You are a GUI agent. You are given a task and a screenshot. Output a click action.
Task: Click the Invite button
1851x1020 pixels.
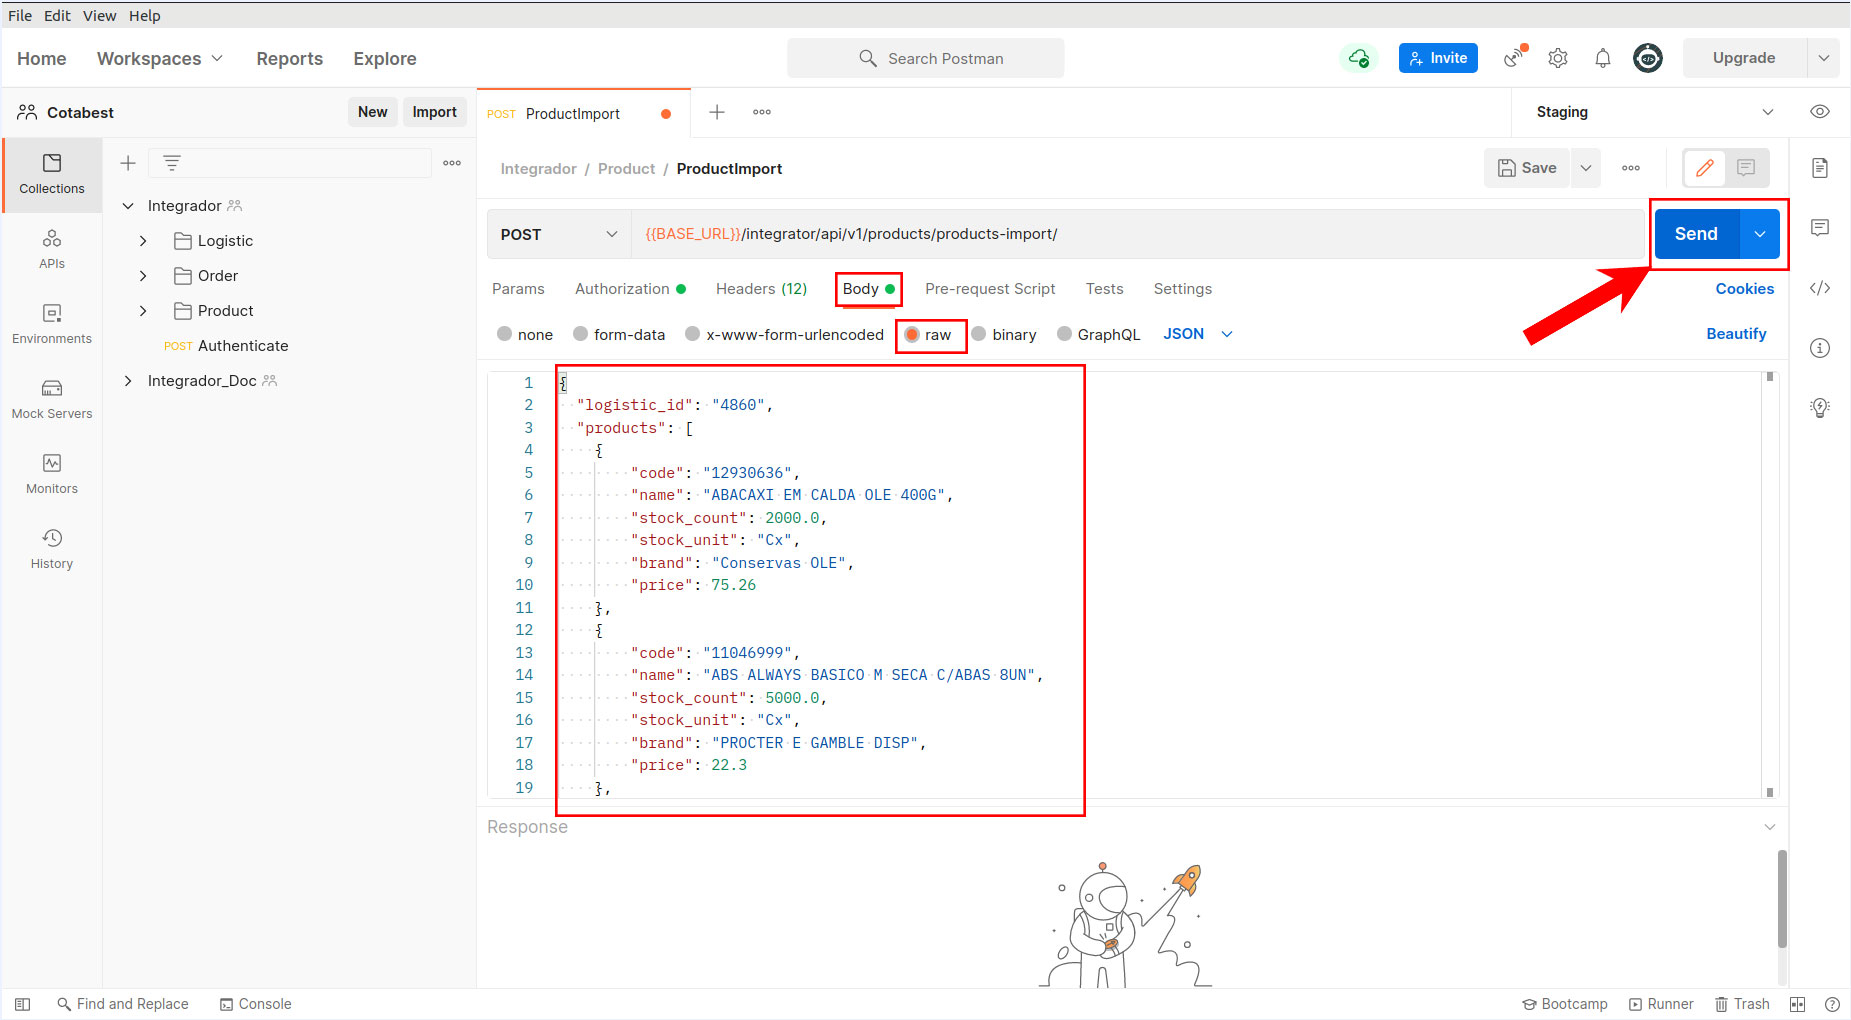[1438, 58]
